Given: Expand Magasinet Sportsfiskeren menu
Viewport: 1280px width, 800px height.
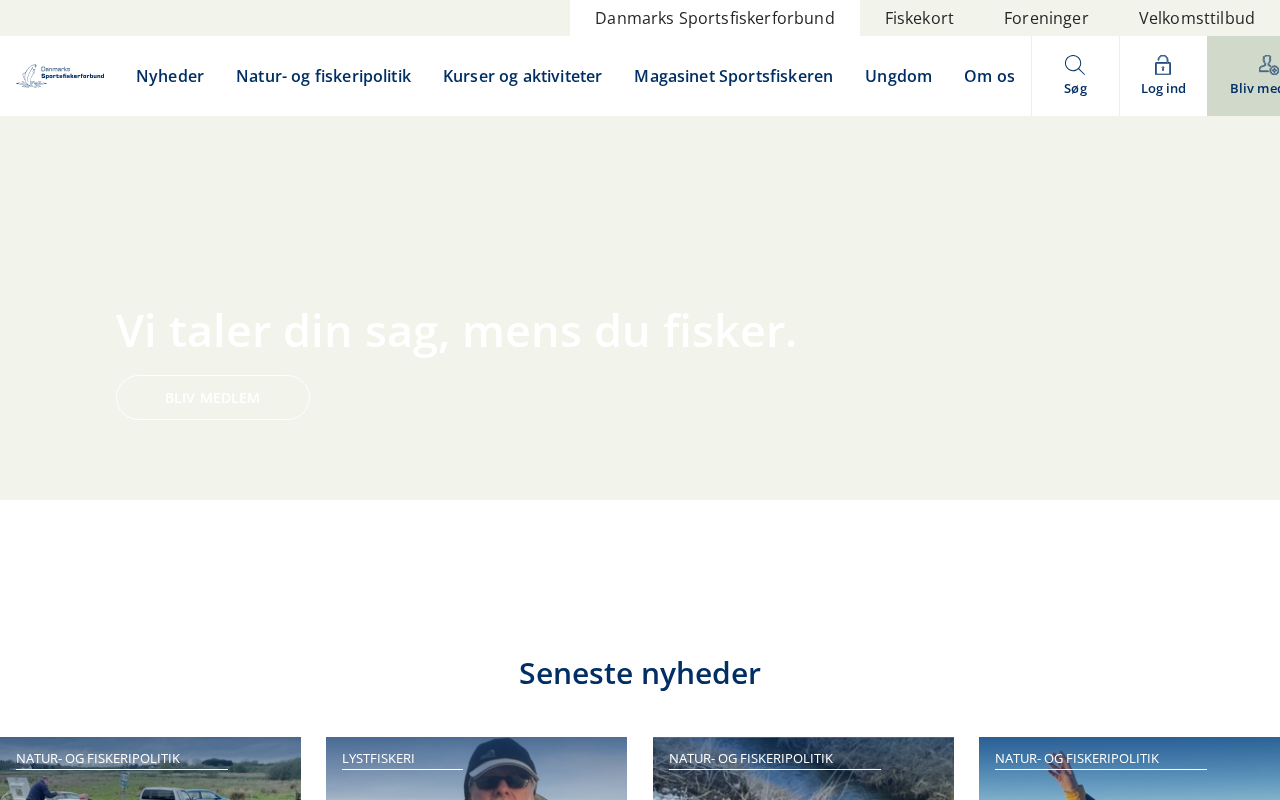Looking at the screenshot, I should coord(733,76).
